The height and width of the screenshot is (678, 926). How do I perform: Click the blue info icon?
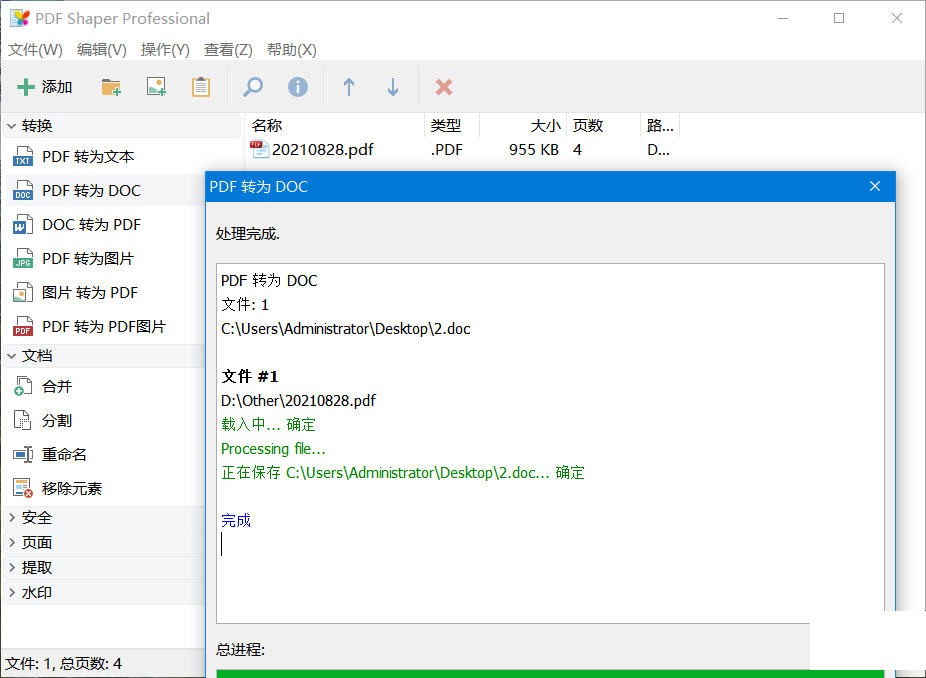point(298,87)
